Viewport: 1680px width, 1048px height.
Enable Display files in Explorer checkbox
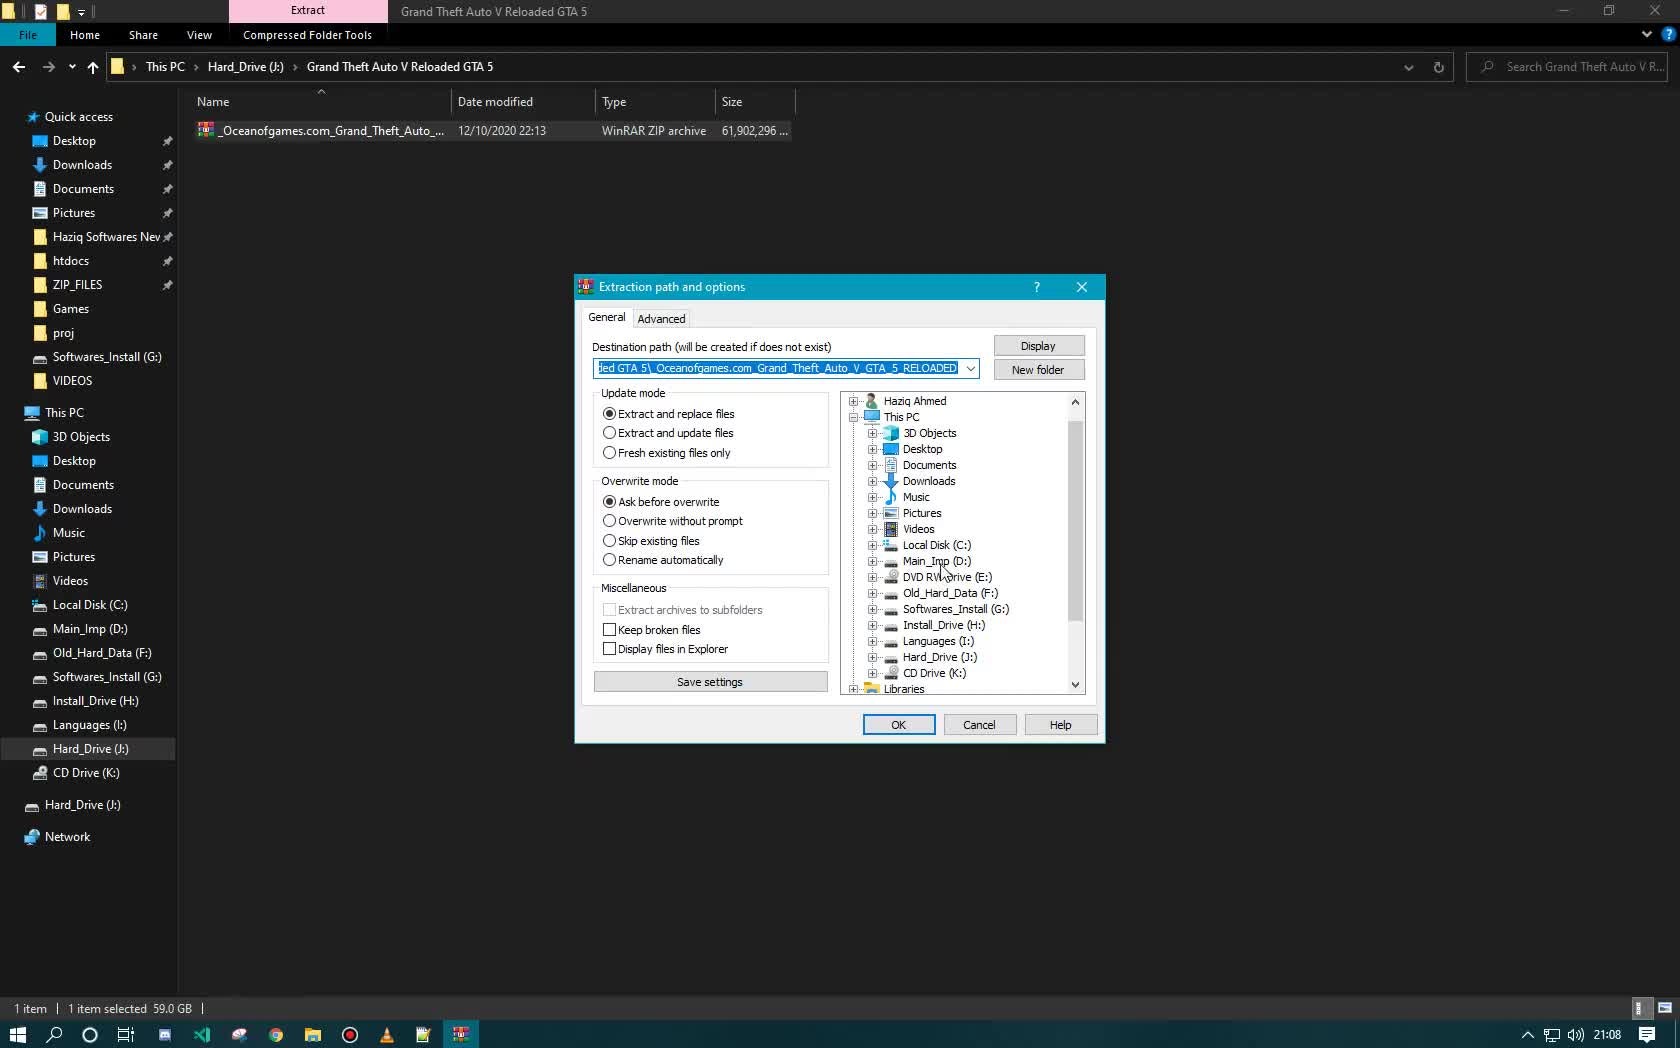tap(609, 649)
